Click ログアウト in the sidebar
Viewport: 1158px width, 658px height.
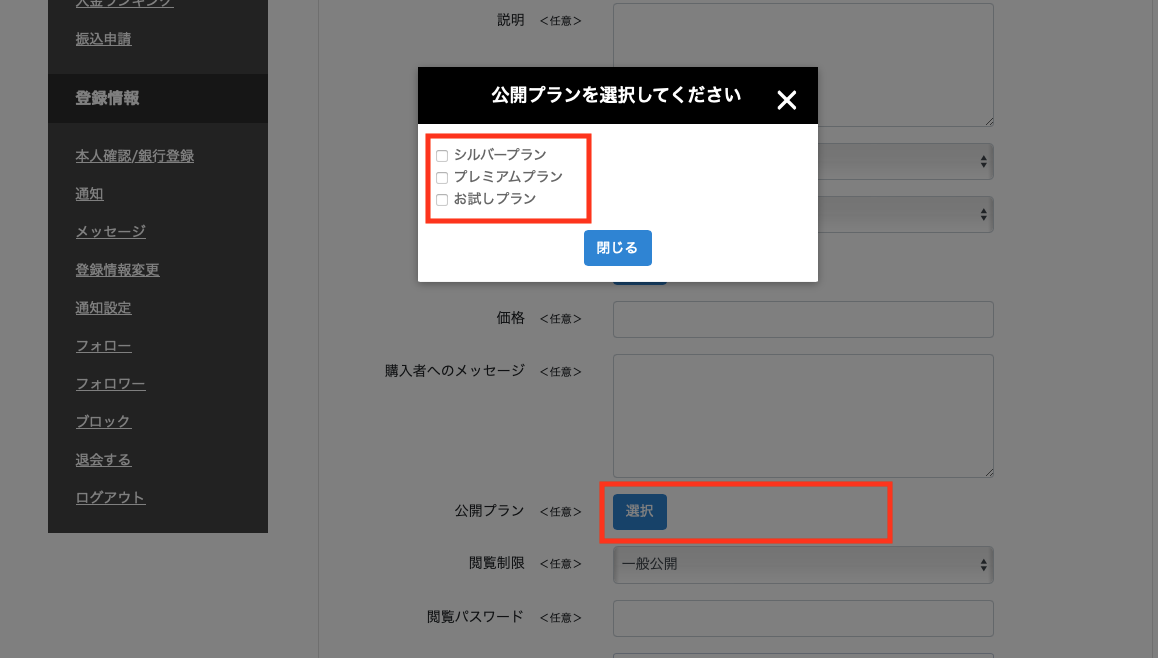110,498
